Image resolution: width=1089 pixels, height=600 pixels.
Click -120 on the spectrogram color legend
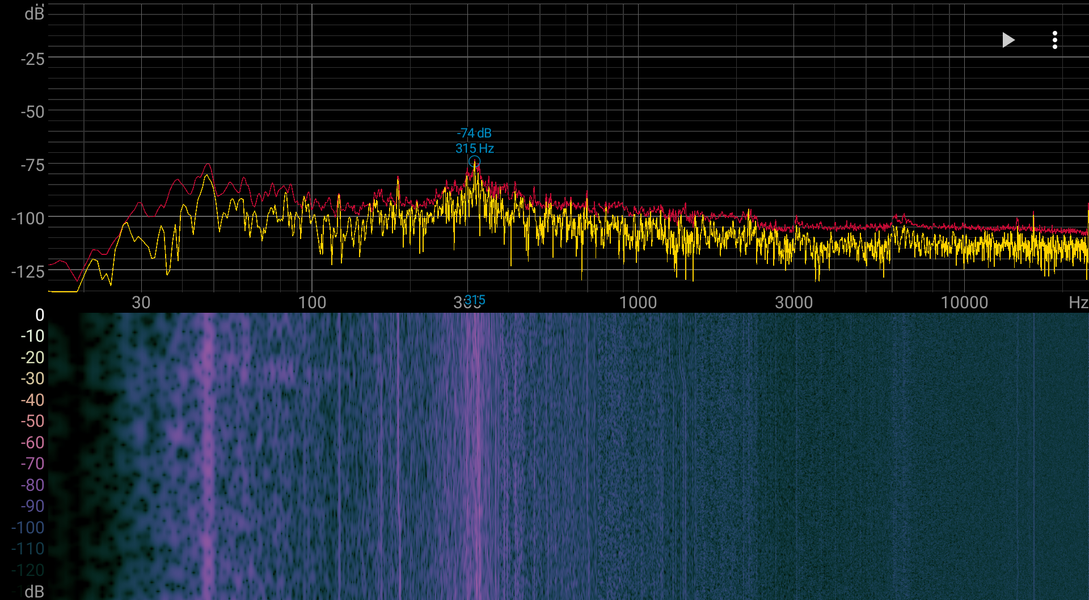pyautogui.click(x=28, y=570)
